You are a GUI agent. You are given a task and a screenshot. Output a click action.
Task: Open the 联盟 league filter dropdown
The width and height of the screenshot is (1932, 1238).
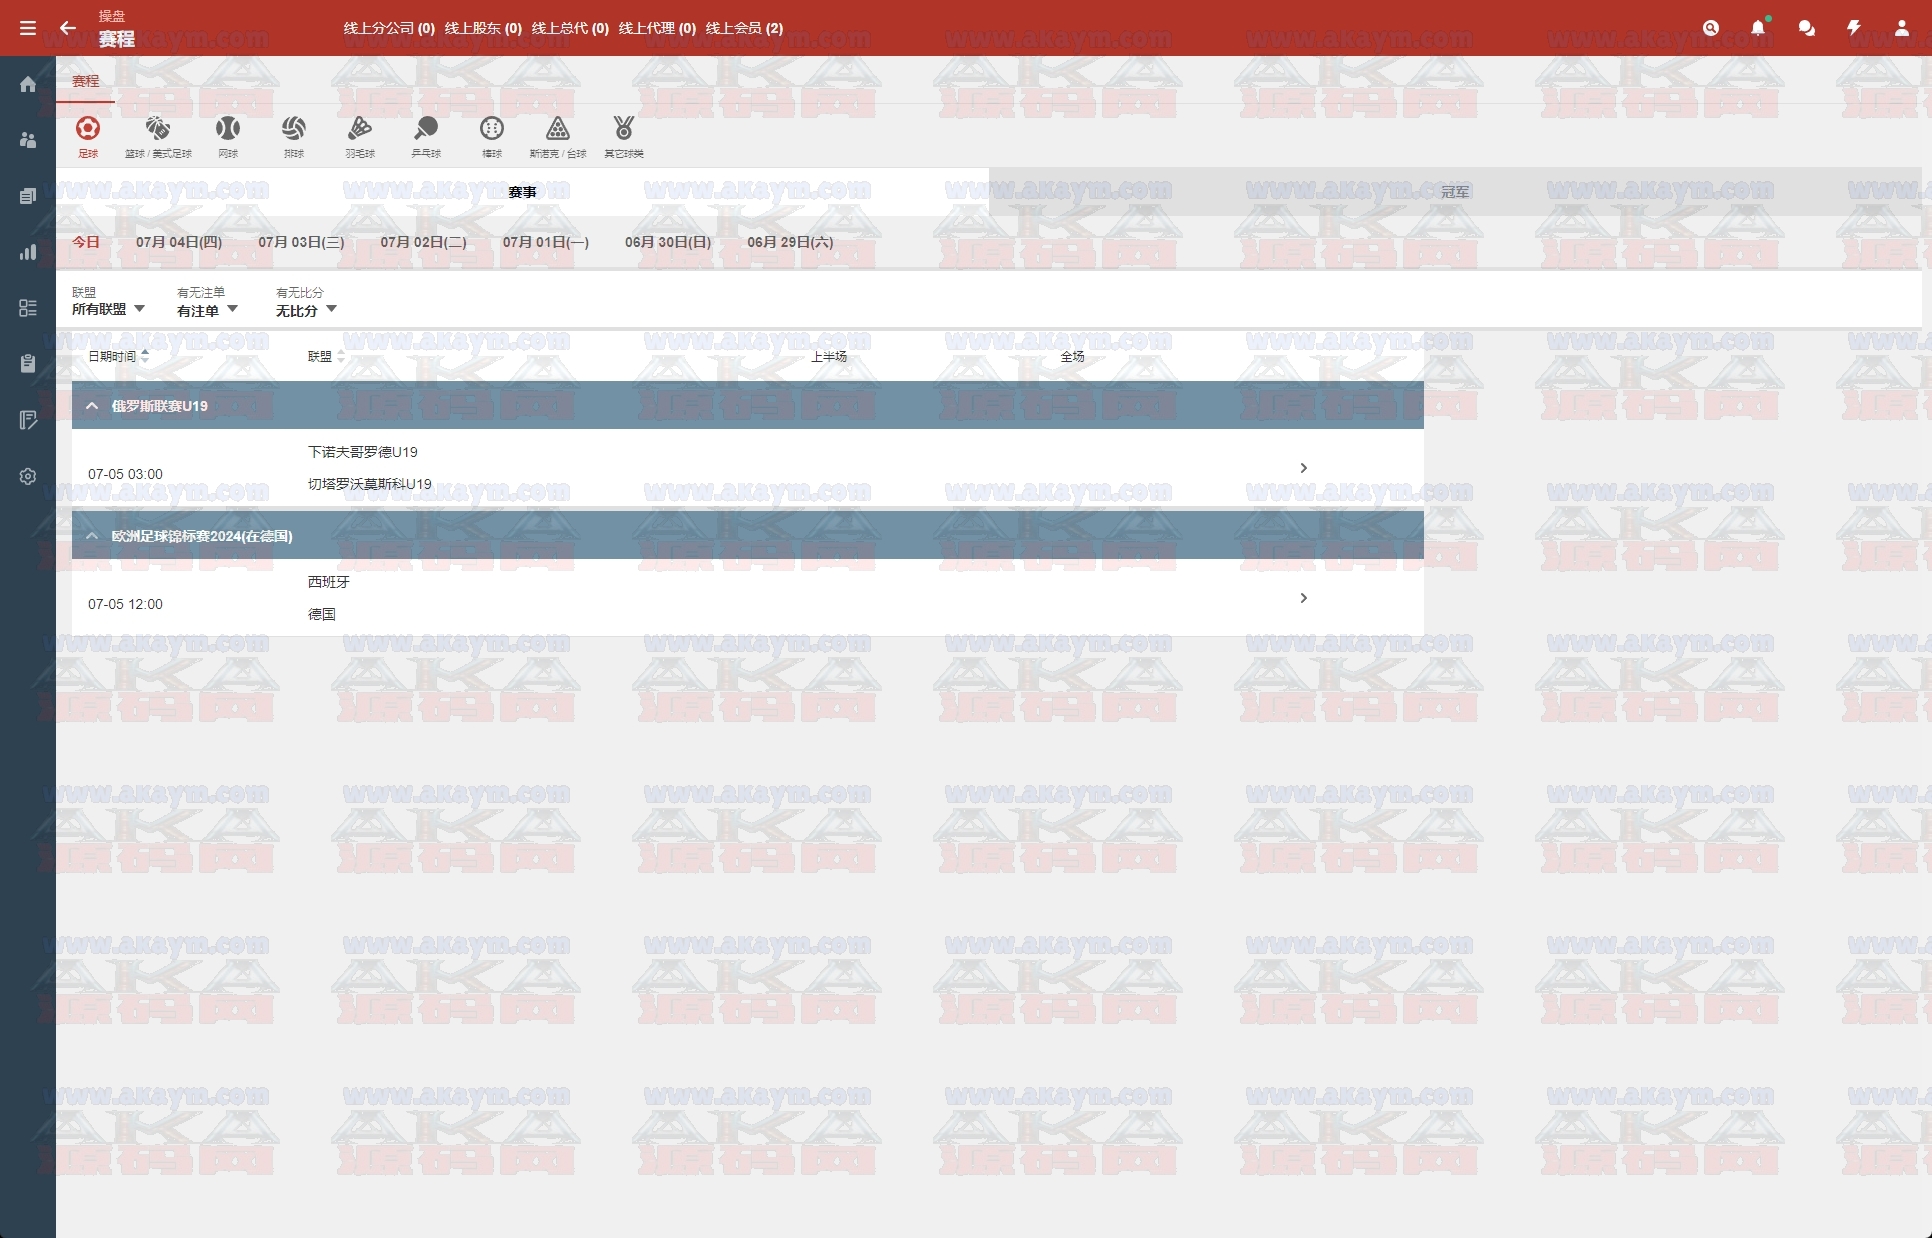108,309
